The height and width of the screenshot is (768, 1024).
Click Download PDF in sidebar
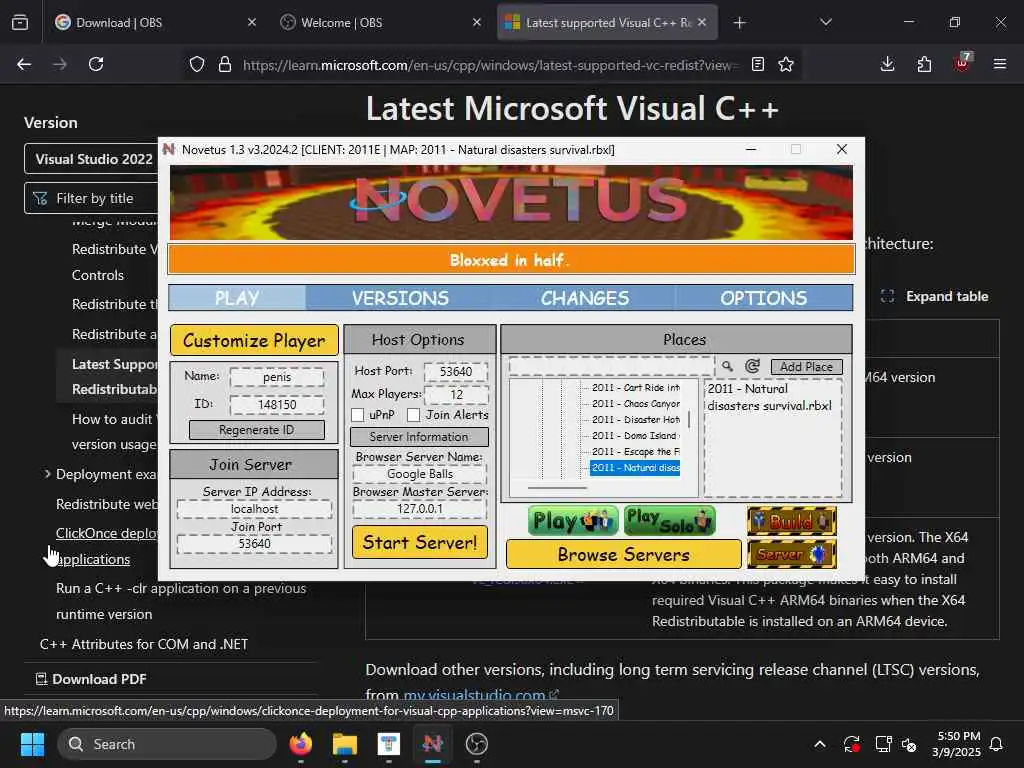pos(91,679)
